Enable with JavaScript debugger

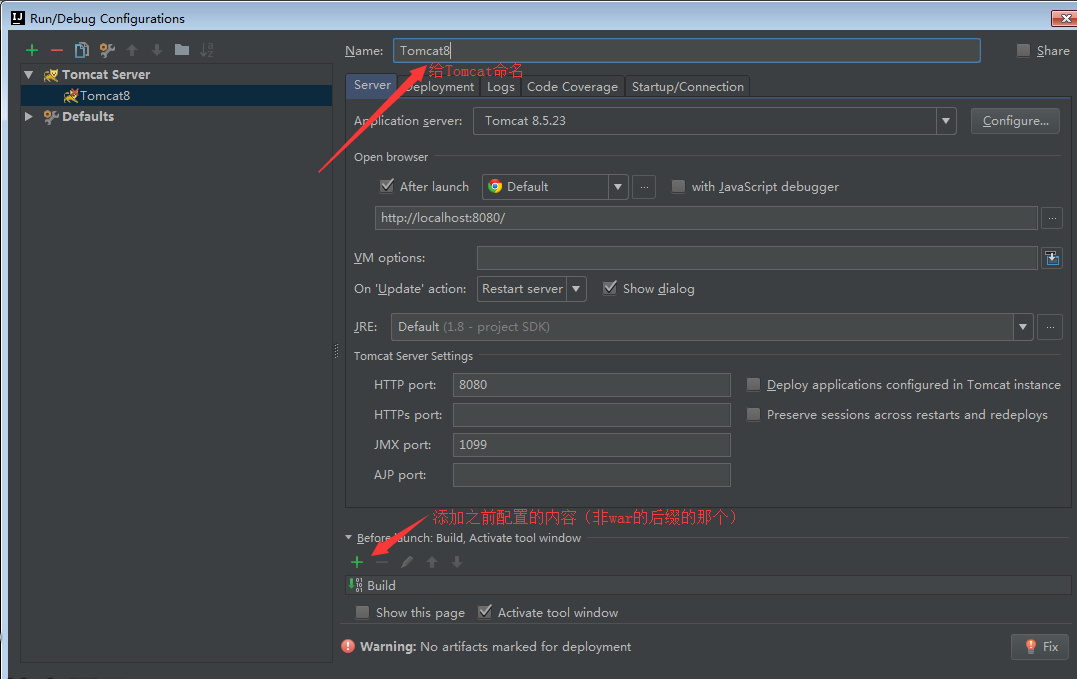678,186
